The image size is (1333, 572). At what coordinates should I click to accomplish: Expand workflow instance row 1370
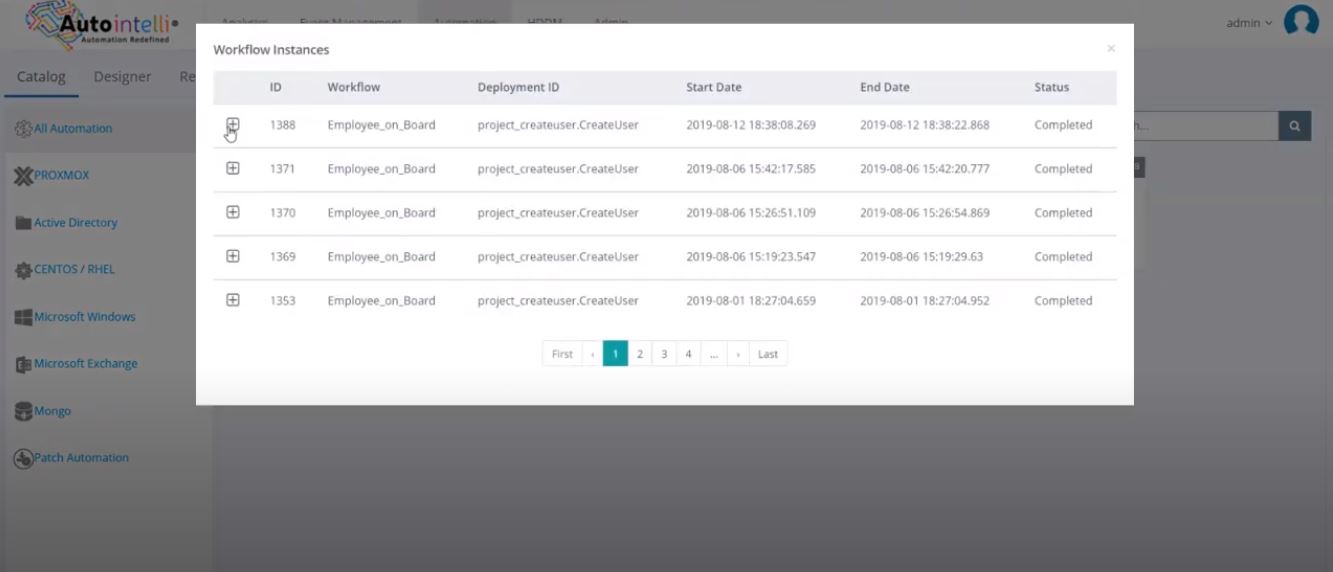(232, 212)
